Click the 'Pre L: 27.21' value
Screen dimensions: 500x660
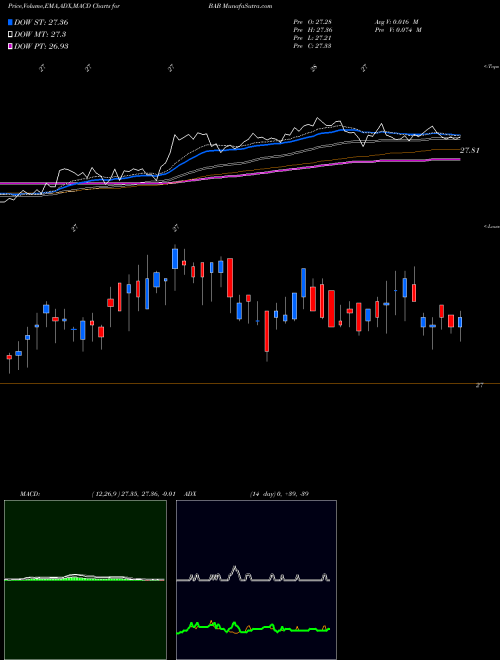tap(312, 37)
